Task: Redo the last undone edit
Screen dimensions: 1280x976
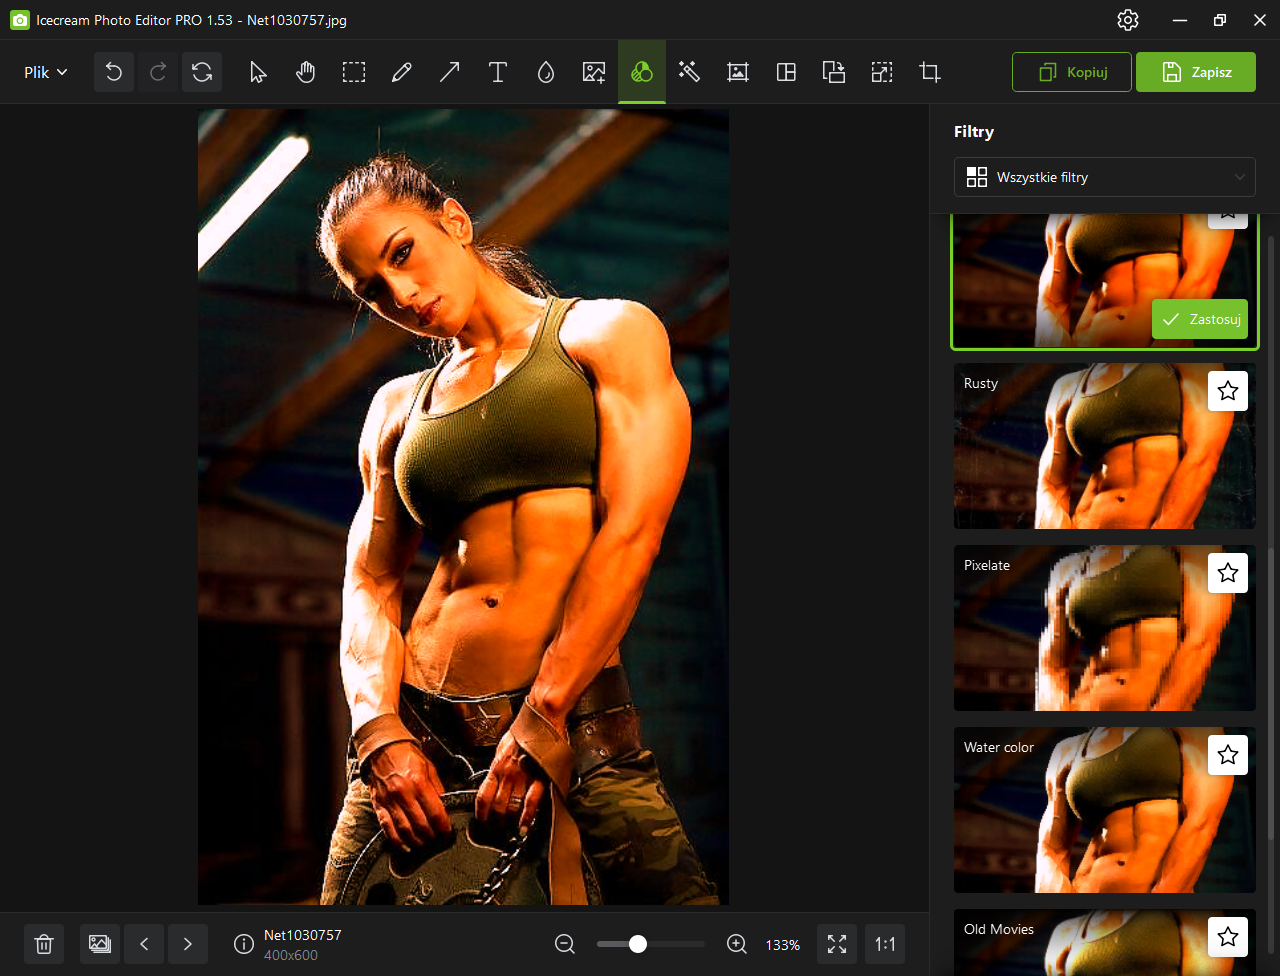Action: coord(158,72)
